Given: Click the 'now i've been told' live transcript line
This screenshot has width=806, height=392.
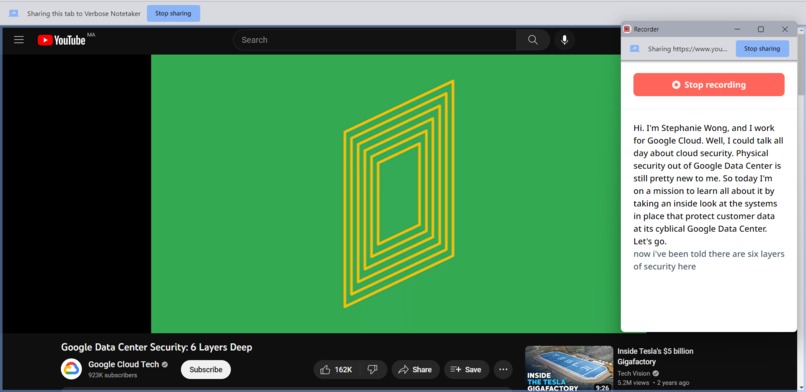Looking at the screenshot, I should 709,260.
